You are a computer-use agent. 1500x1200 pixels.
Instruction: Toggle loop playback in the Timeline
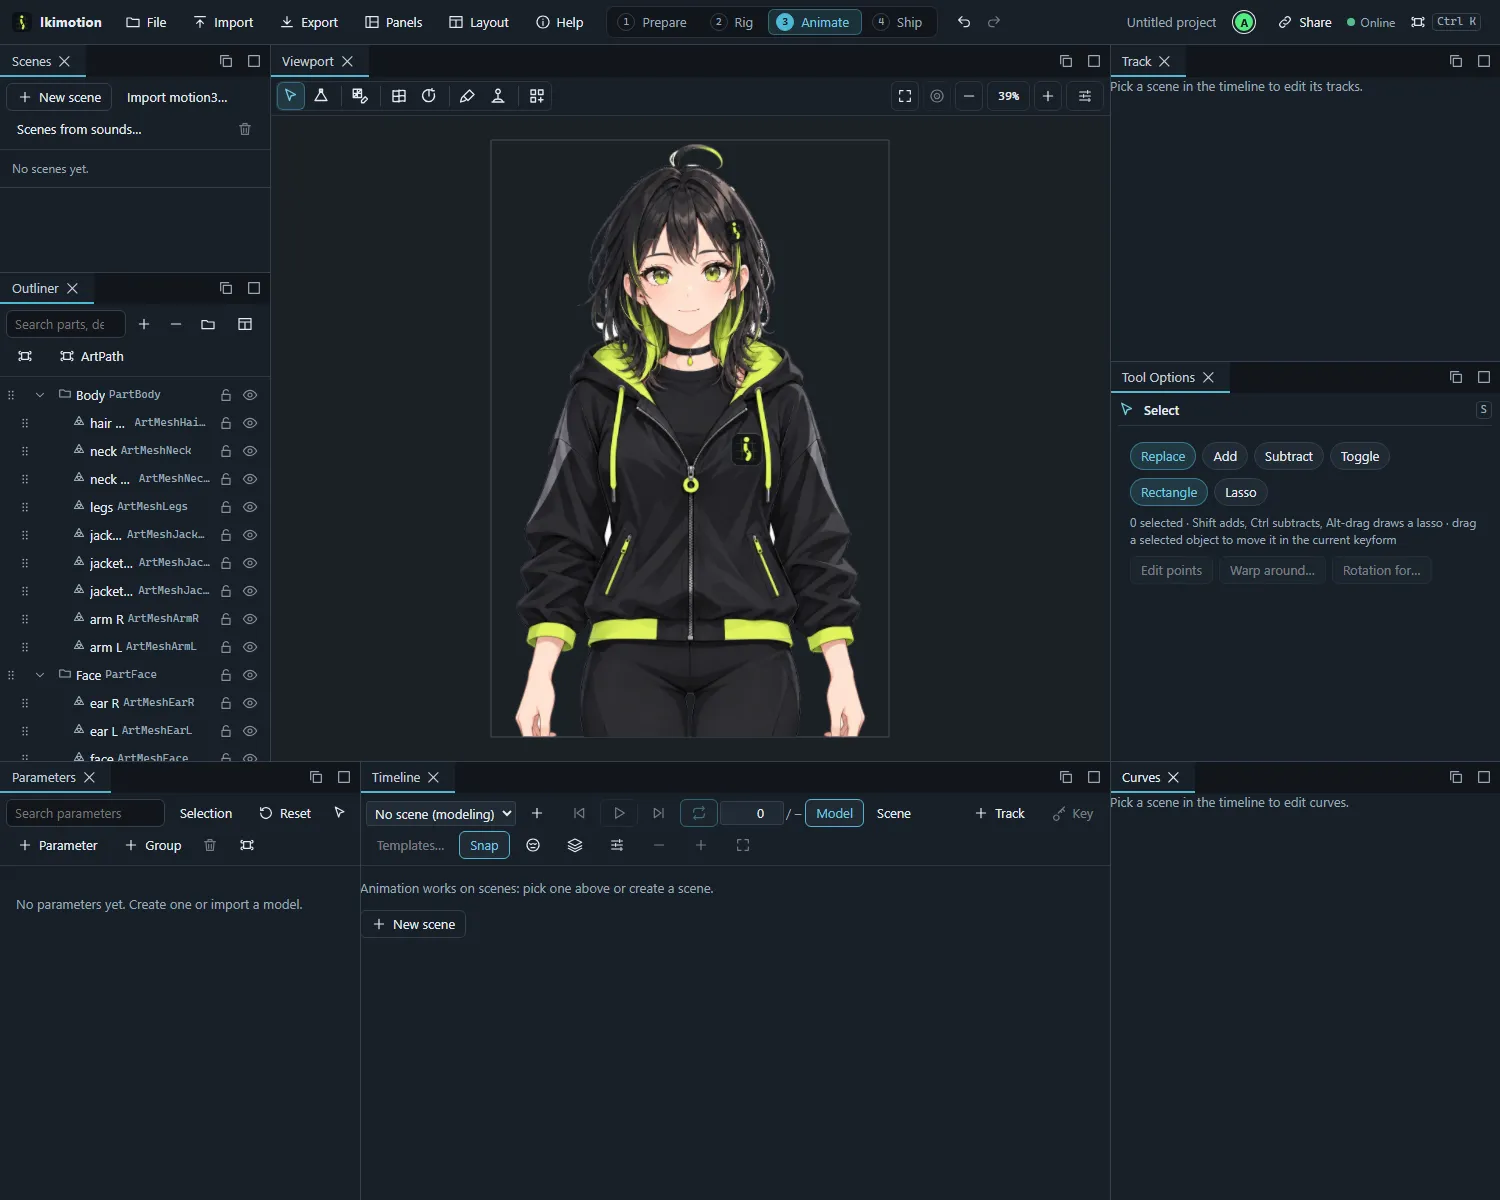699,813
